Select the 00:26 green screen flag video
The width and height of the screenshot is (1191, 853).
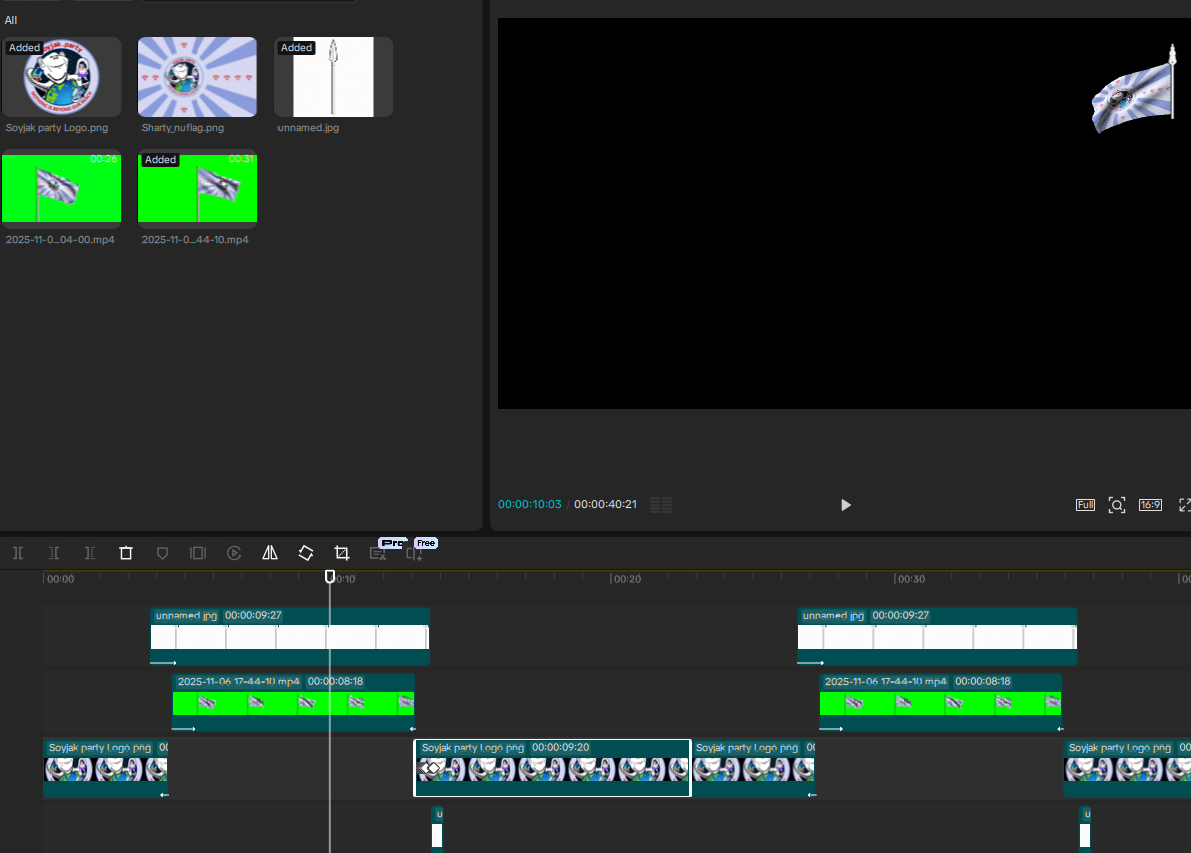62,187
